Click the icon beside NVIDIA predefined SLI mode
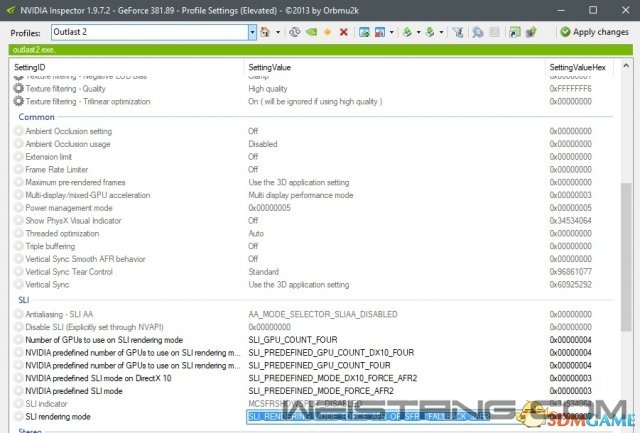The height and width of the screenshot is (433, 640). (18, 391)
